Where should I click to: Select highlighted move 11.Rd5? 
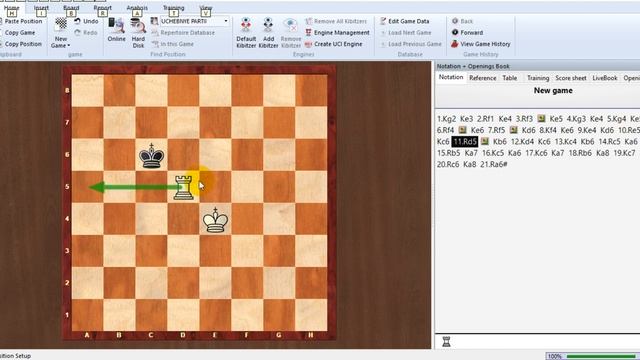point(464,142)
